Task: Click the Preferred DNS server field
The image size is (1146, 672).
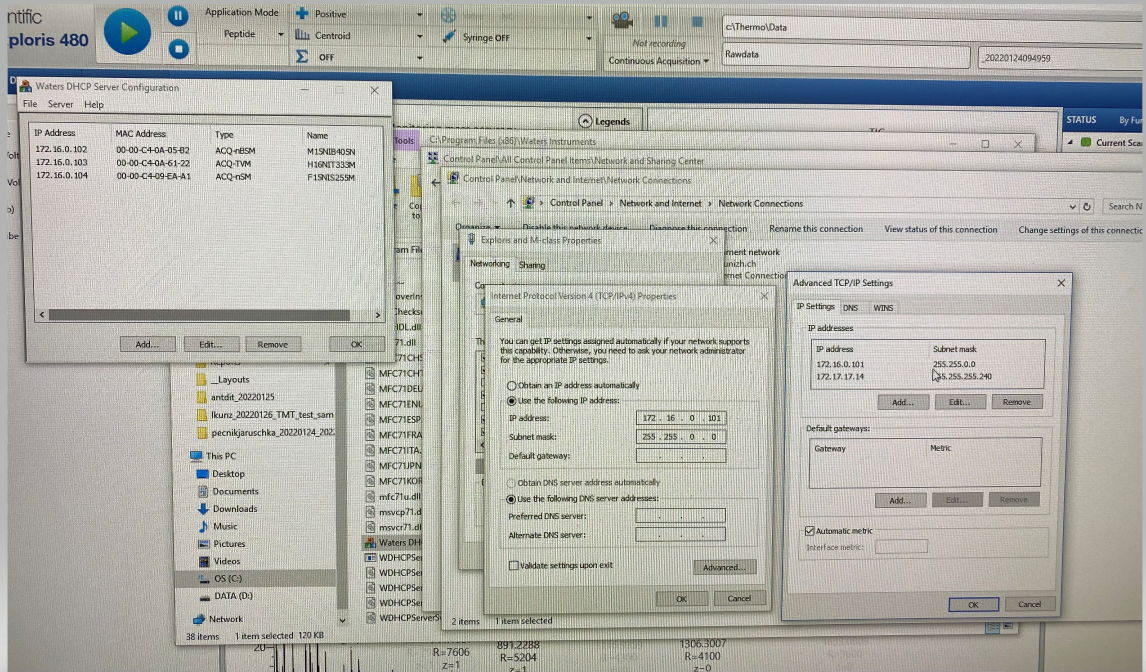Action: point(680,516)
